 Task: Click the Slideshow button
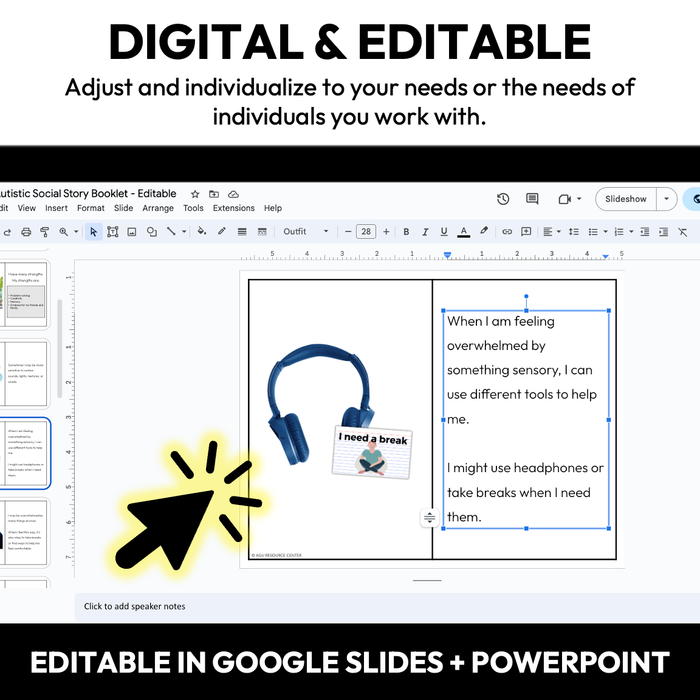[x=626, y=199]
